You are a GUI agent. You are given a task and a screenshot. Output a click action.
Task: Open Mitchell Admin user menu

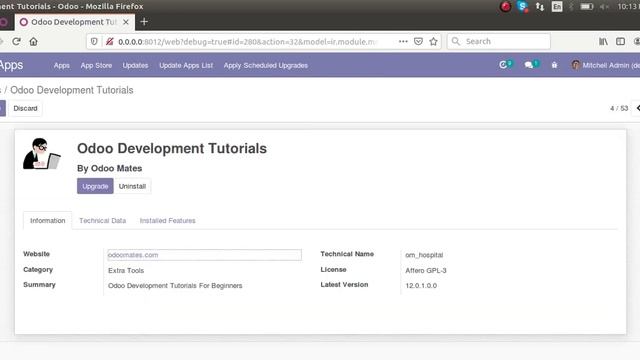pyautogui.click(x=605, y=65)
